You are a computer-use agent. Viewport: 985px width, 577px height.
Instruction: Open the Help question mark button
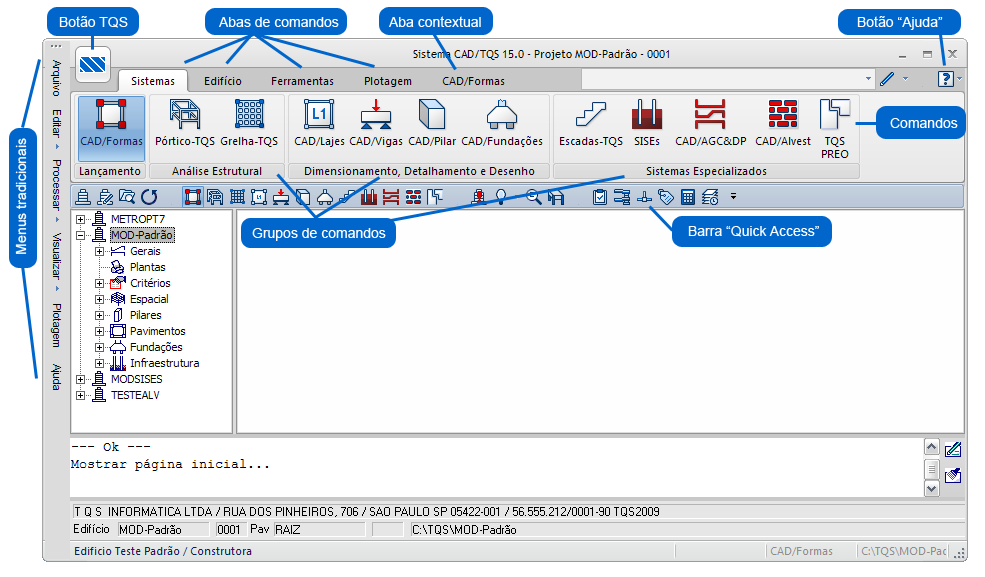945,79
